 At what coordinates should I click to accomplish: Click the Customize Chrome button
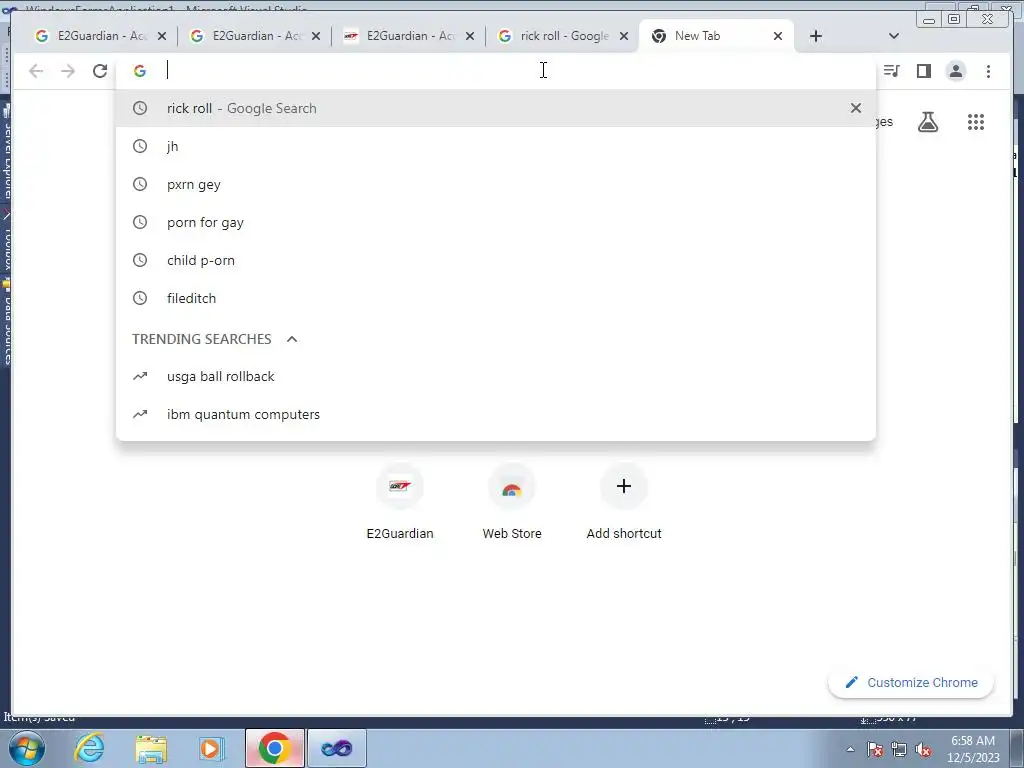(x=911, y=682)
